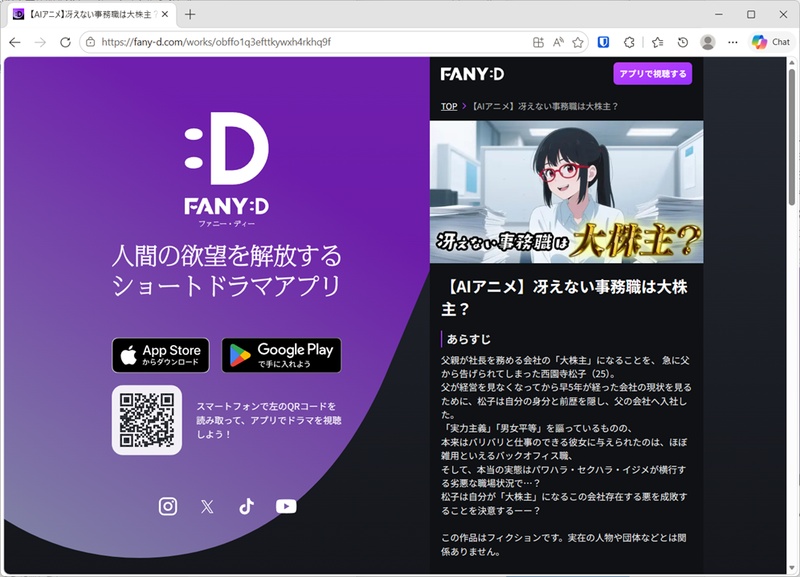Viewport: 800px width, 577px height.
Task: Maximize the browser window
Action: pyautogui.click(x=751, y=14)
